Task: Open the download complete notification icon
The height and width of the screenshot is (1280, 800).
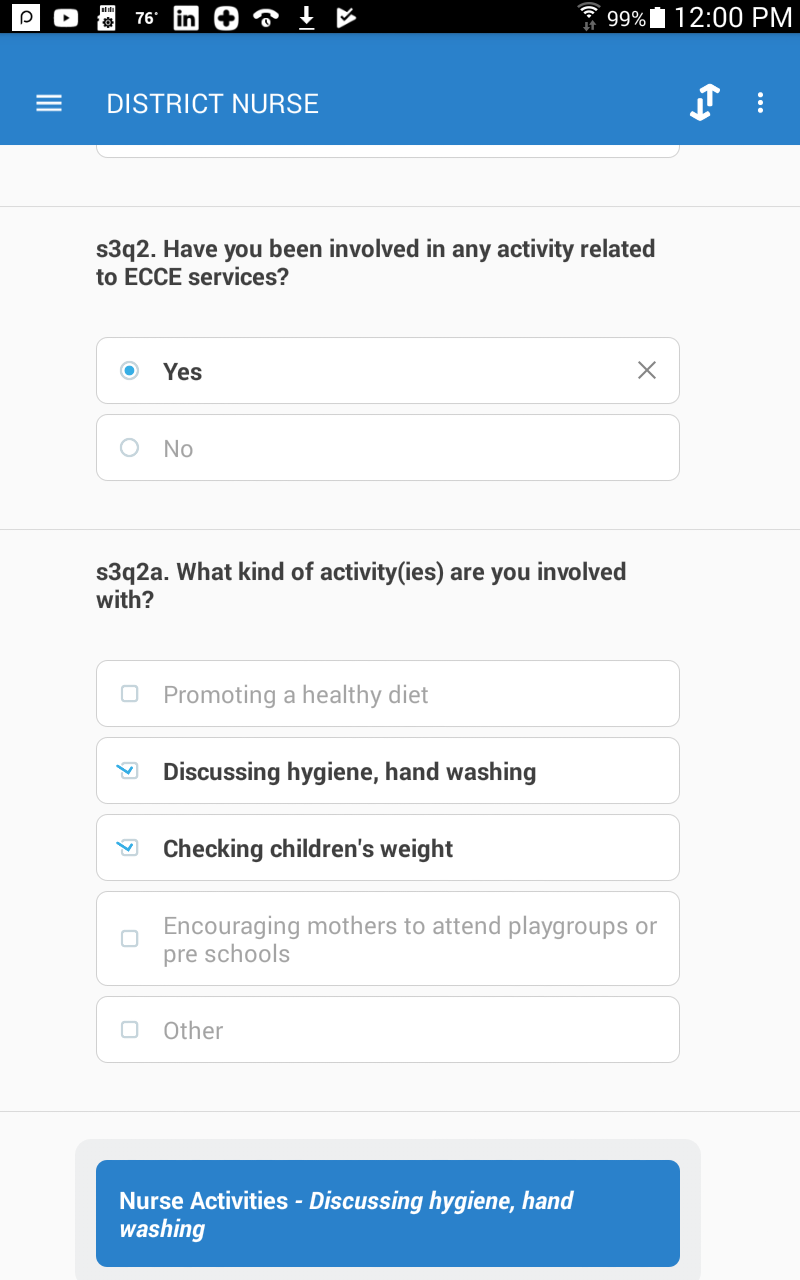Action: [305, 17]
